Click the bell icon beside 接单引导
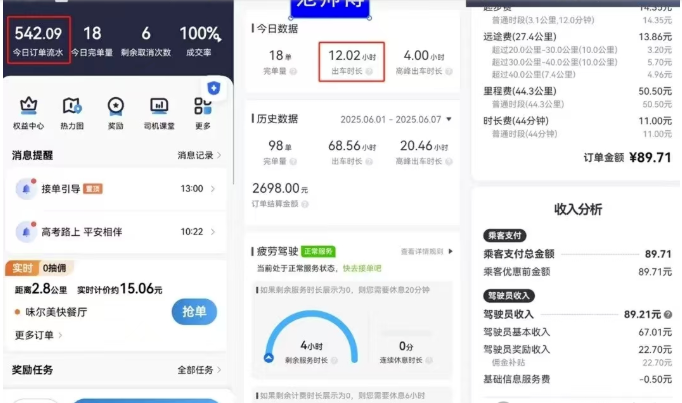This screenshot has width=682, height=403. pyautogui.click(x=25, y=188)
